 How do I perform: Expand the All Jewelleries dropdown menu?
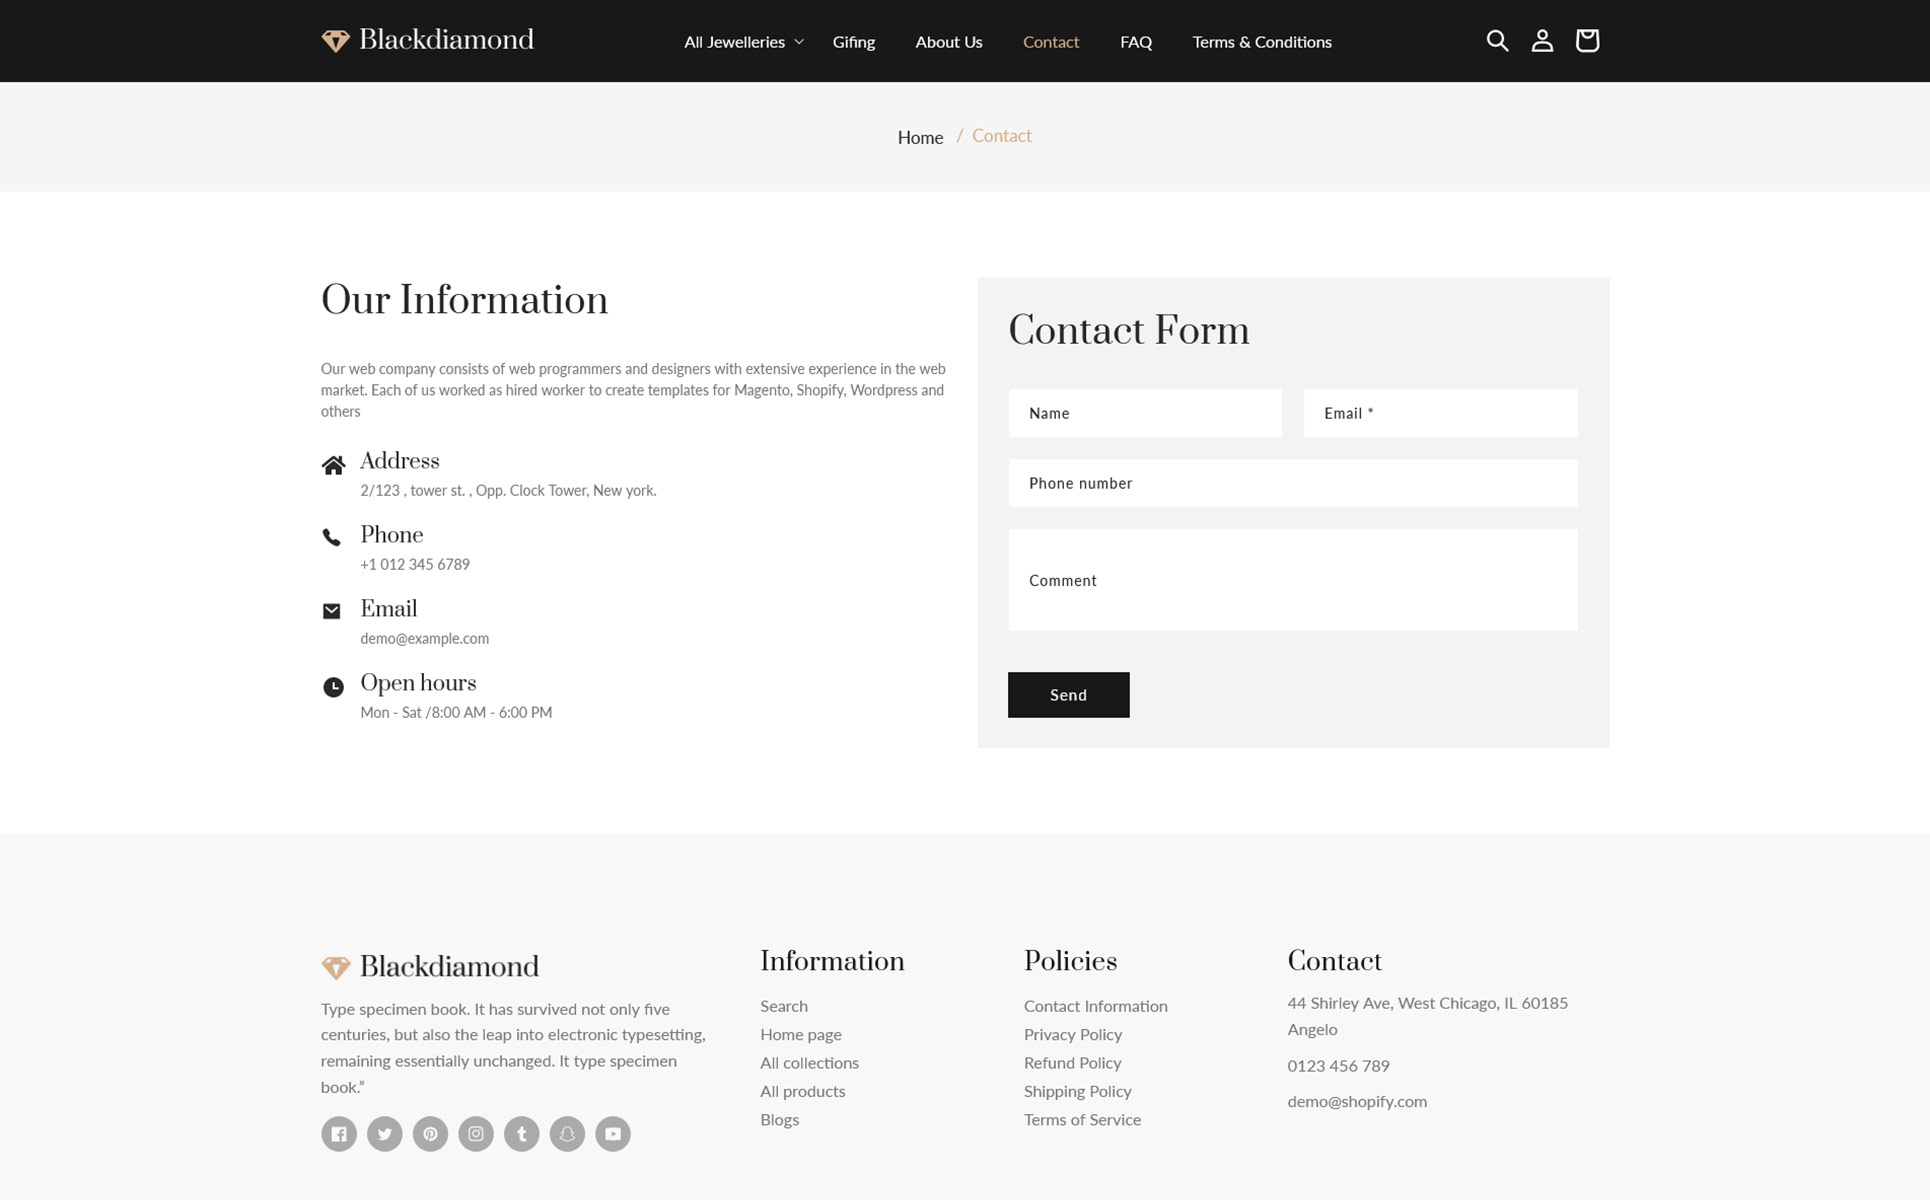pos(743,42)
